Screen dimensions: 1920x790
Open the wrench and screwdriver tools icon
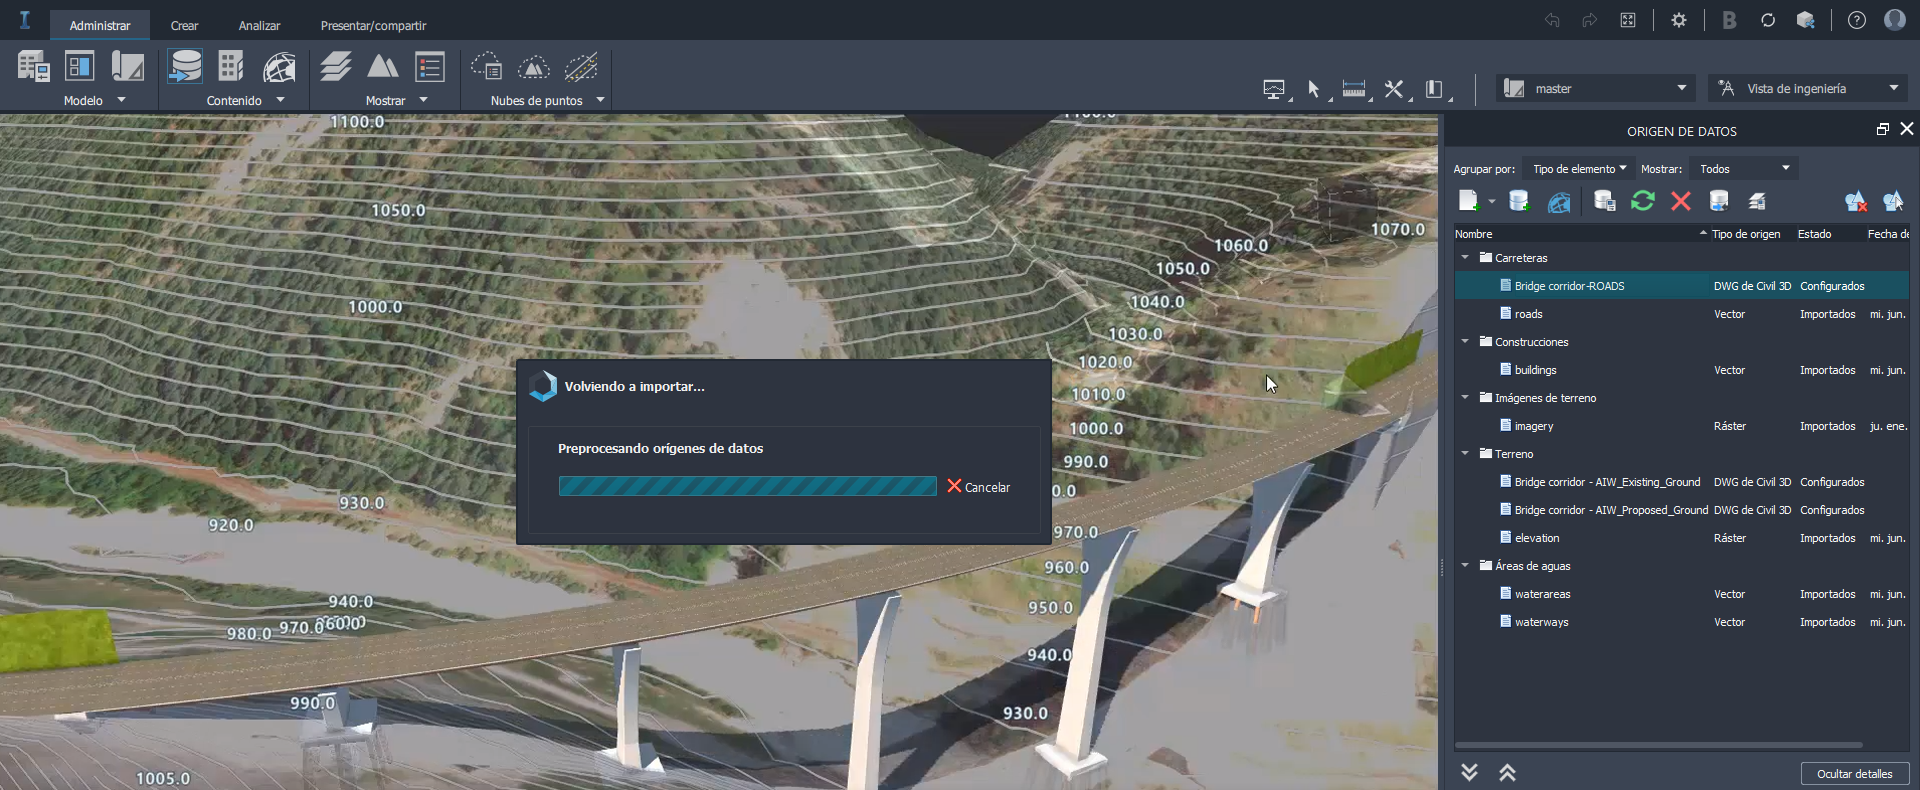tap(1394, 89)
